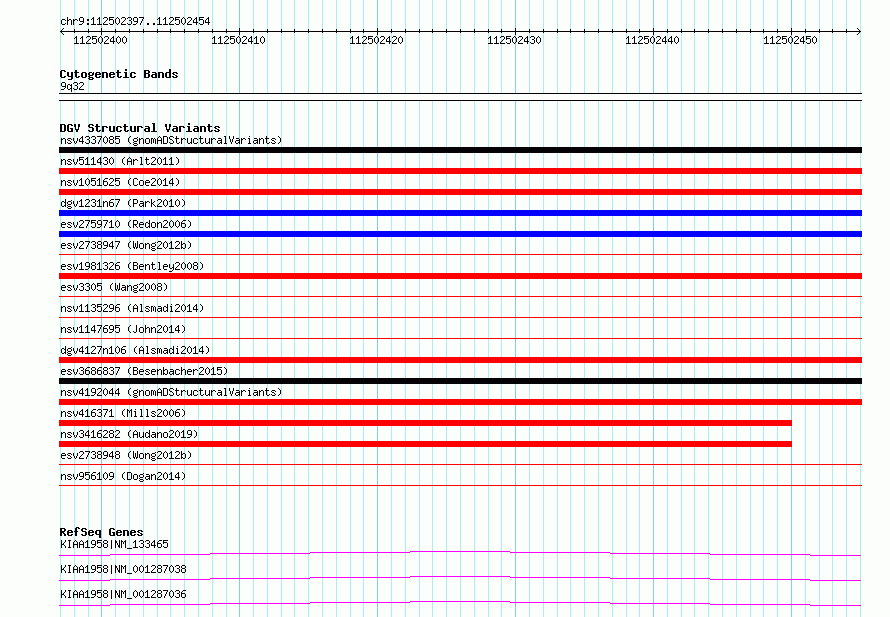890x617 pixels.
Task: Open variant nsv4192044 (gnomADStructuralVariants)
Action: point(171,392)
